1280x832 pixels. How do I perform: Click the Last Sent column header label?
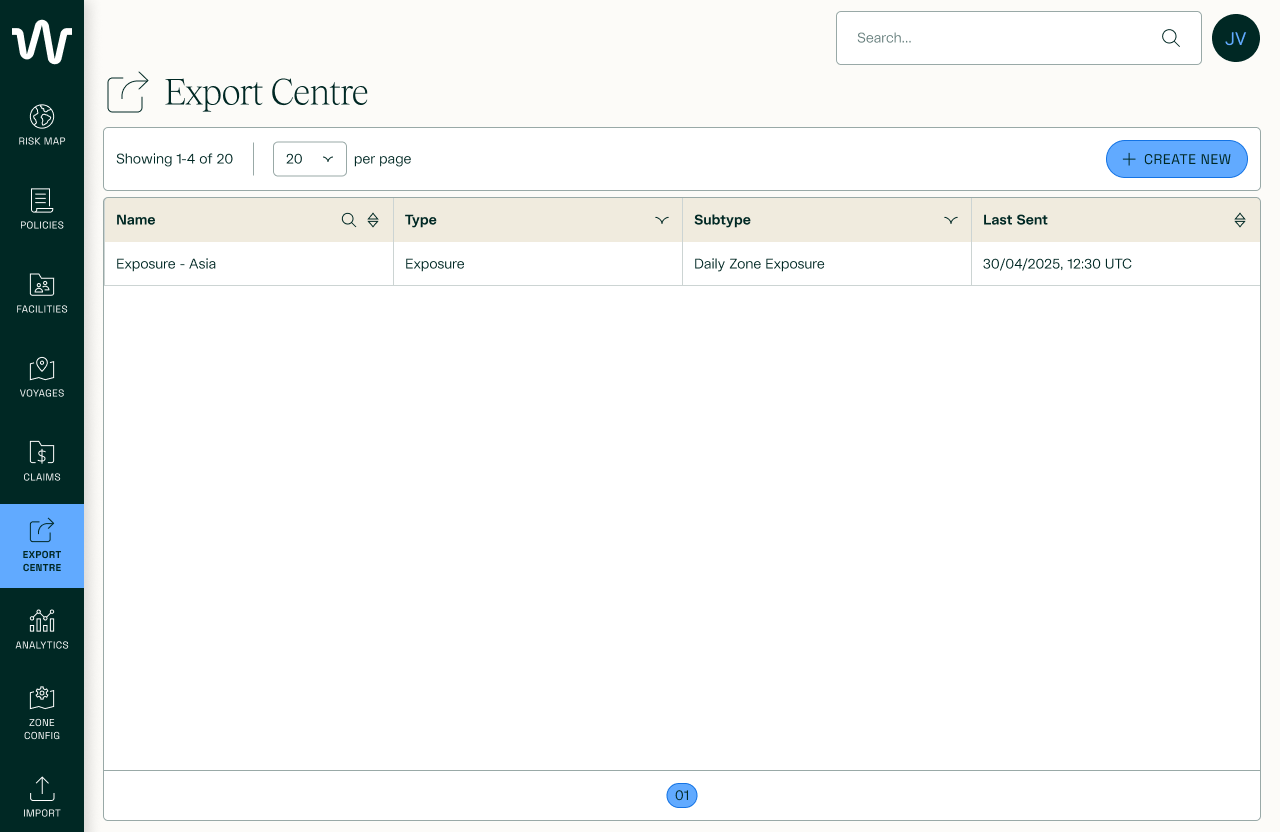(1015, 220)
